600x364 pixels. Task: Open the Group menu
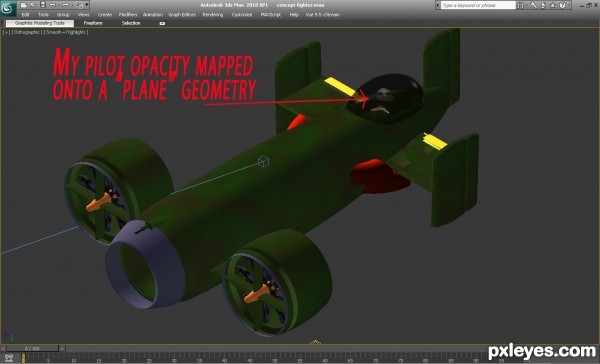pyautogui.click(x=63, y=15)
